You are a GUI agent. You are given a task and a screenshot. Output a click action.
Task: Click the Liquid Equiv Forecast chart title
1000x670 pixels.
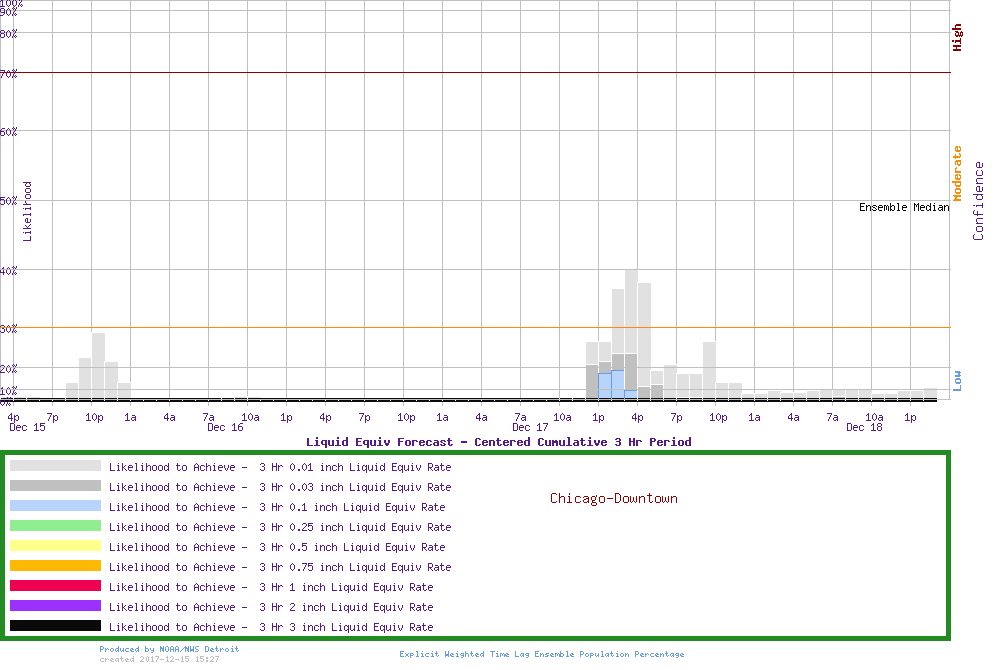click(x=498, y=442)
